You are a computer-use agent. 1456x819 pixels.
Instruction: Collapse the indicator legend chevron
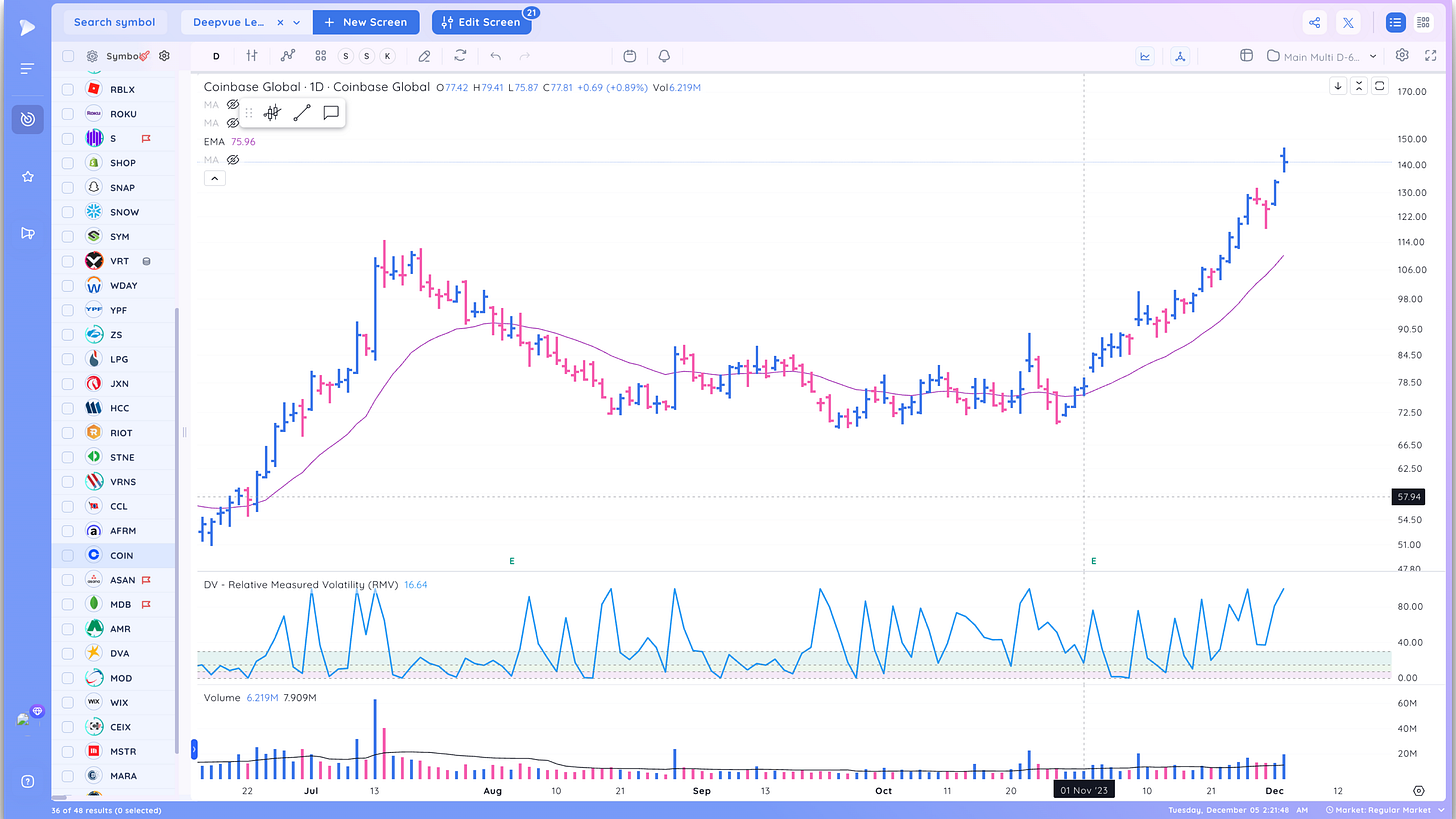click(x=215, y=178)
